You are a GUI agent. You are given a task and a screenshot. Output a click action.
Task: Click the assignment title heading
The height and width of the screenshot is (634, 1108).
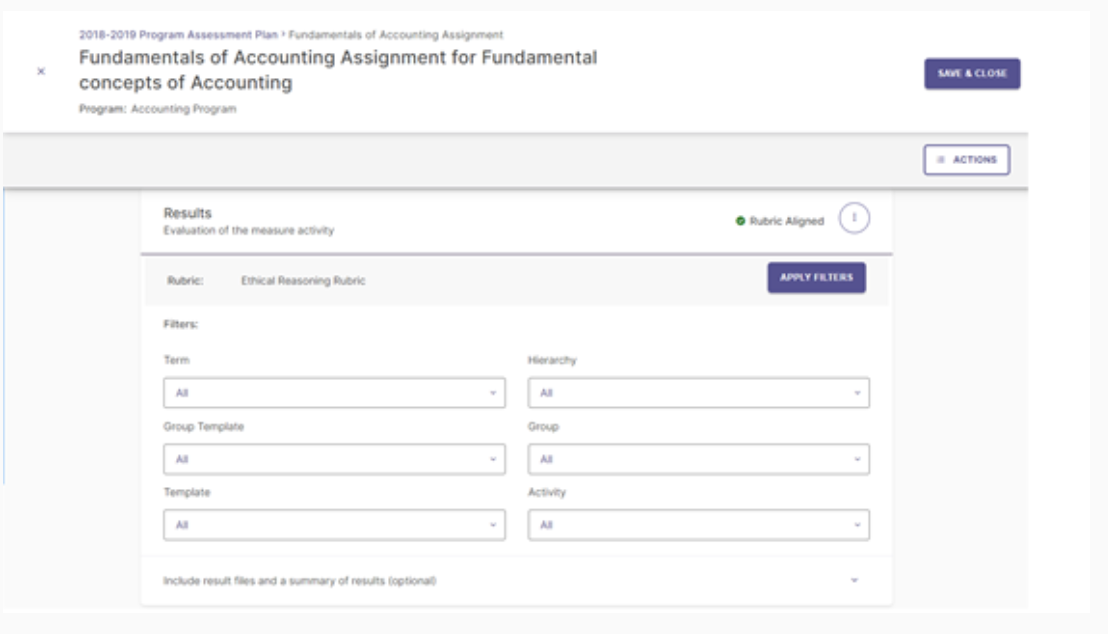pos(338,71)
